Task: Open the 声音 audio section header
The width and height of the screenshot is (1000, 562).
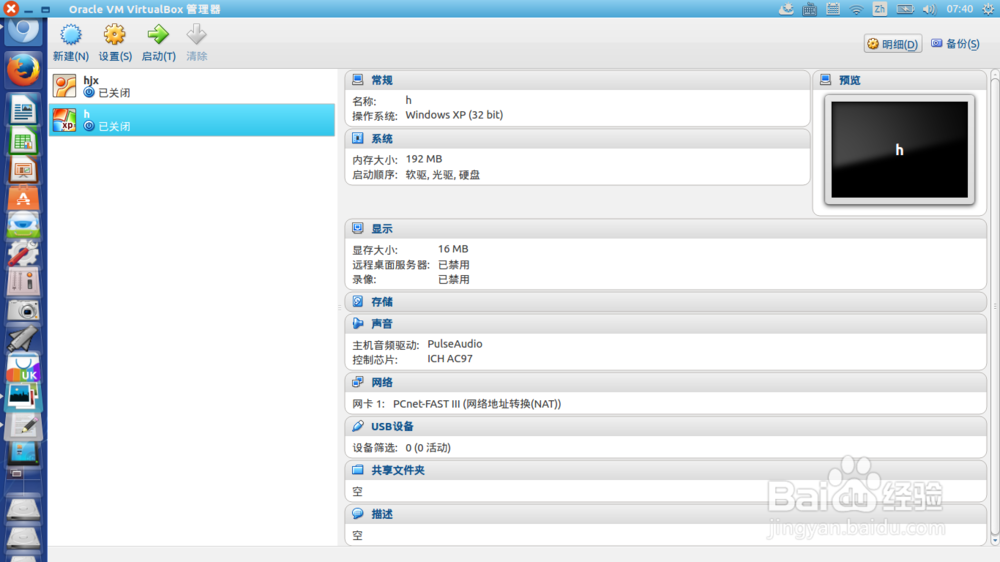Action: click(666, 324)
